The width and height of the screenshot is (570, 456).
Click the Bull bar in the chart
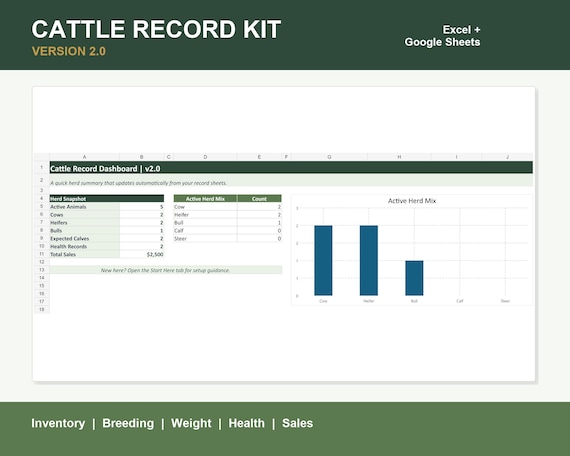(x=414, y=278)
